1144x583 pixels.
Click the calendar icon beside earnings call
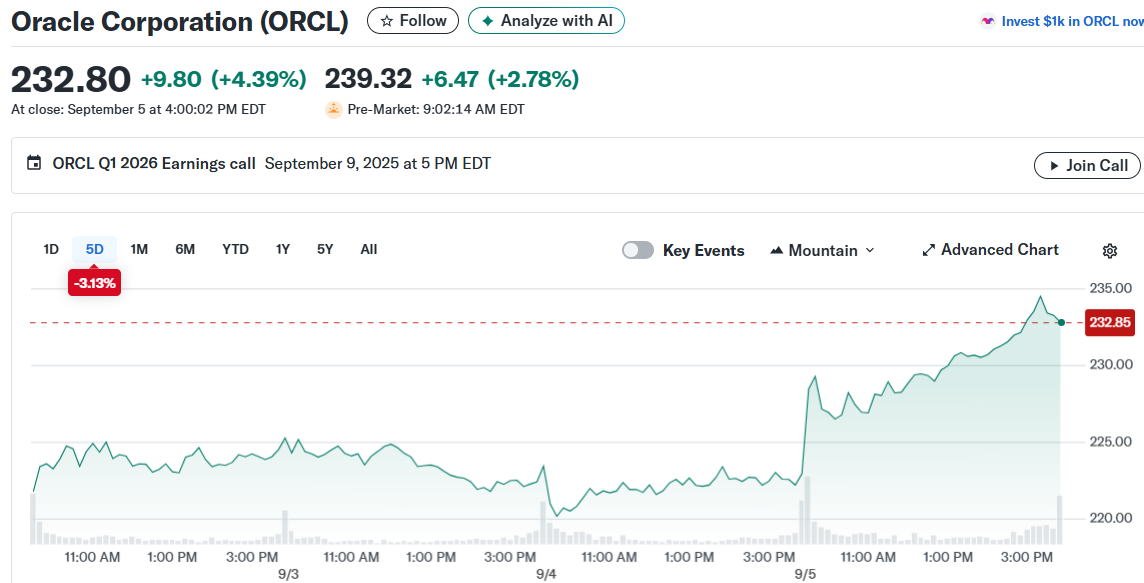[34, 163]
